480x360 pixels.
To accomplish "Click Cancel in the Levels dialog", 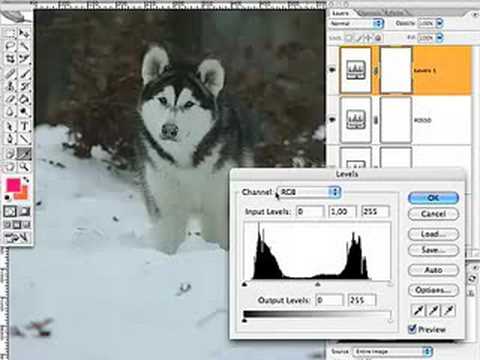I will coord(433,214).
